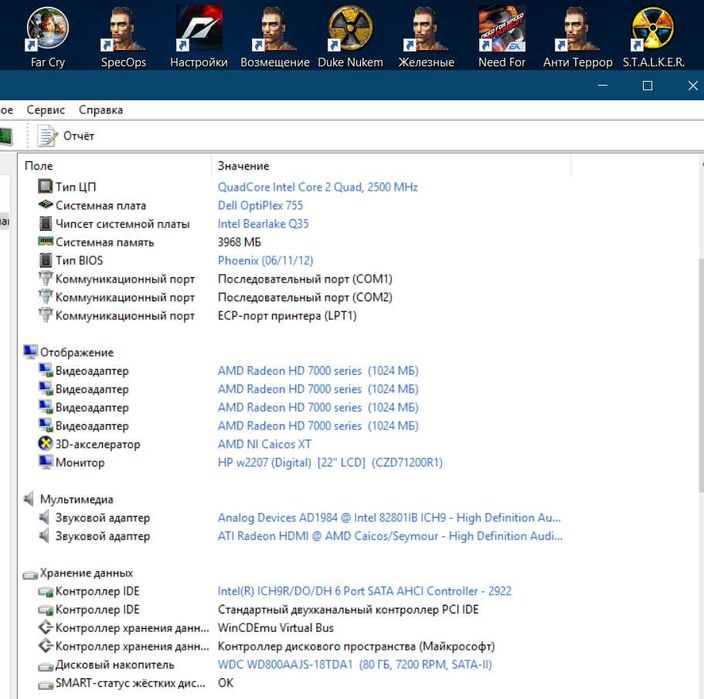Open the Intel ICH9R SATA AHCI Controller link

click(365, 591)
